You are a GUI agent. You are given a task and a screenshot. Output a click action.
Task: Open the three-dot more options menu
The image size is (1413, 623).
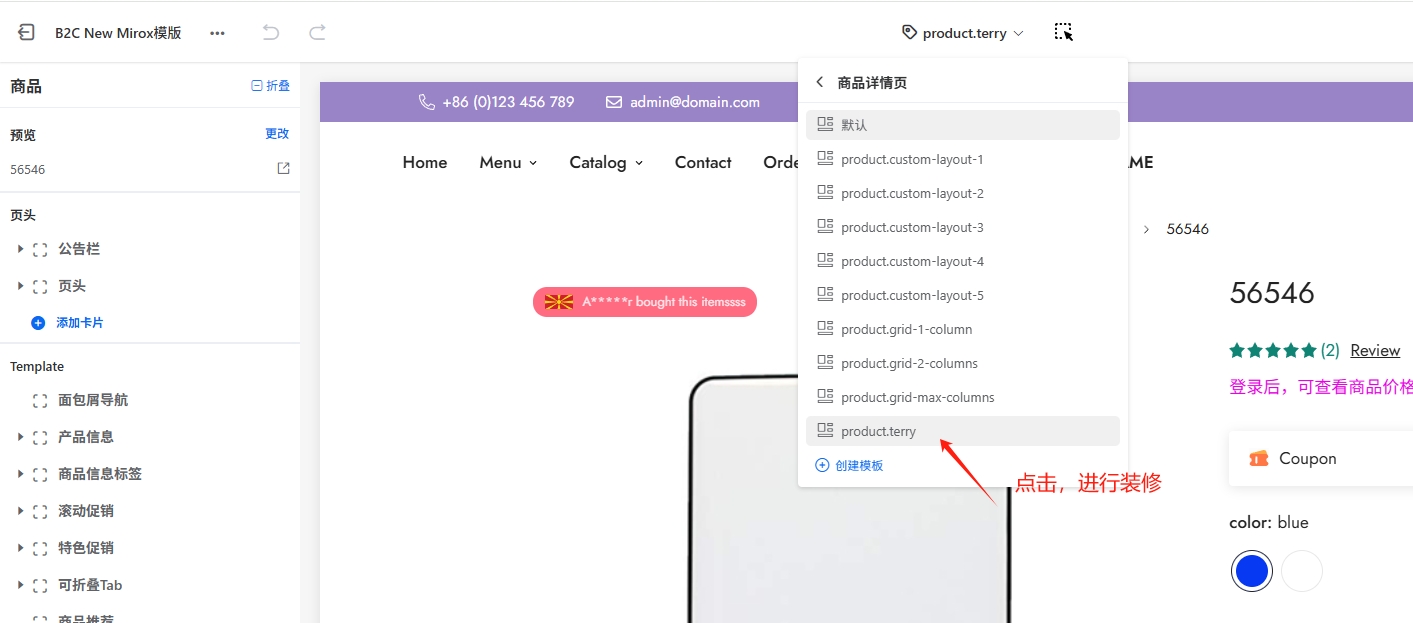217,33
